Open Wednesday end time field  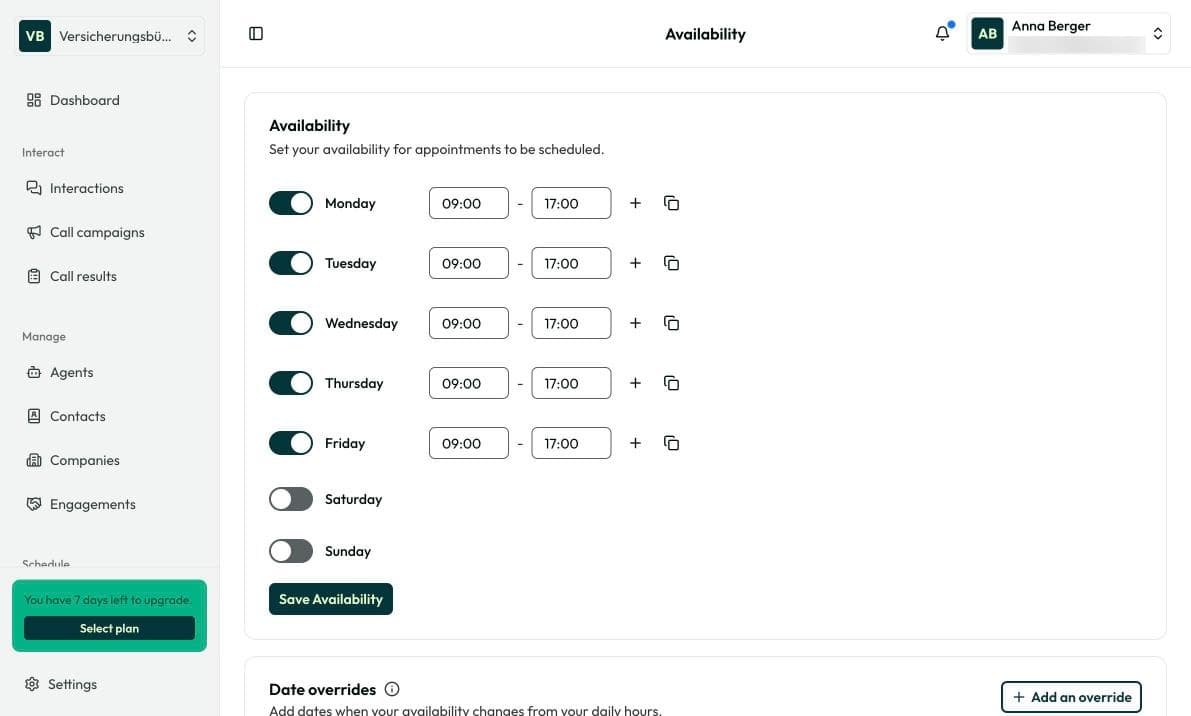[x=571, y=323]
